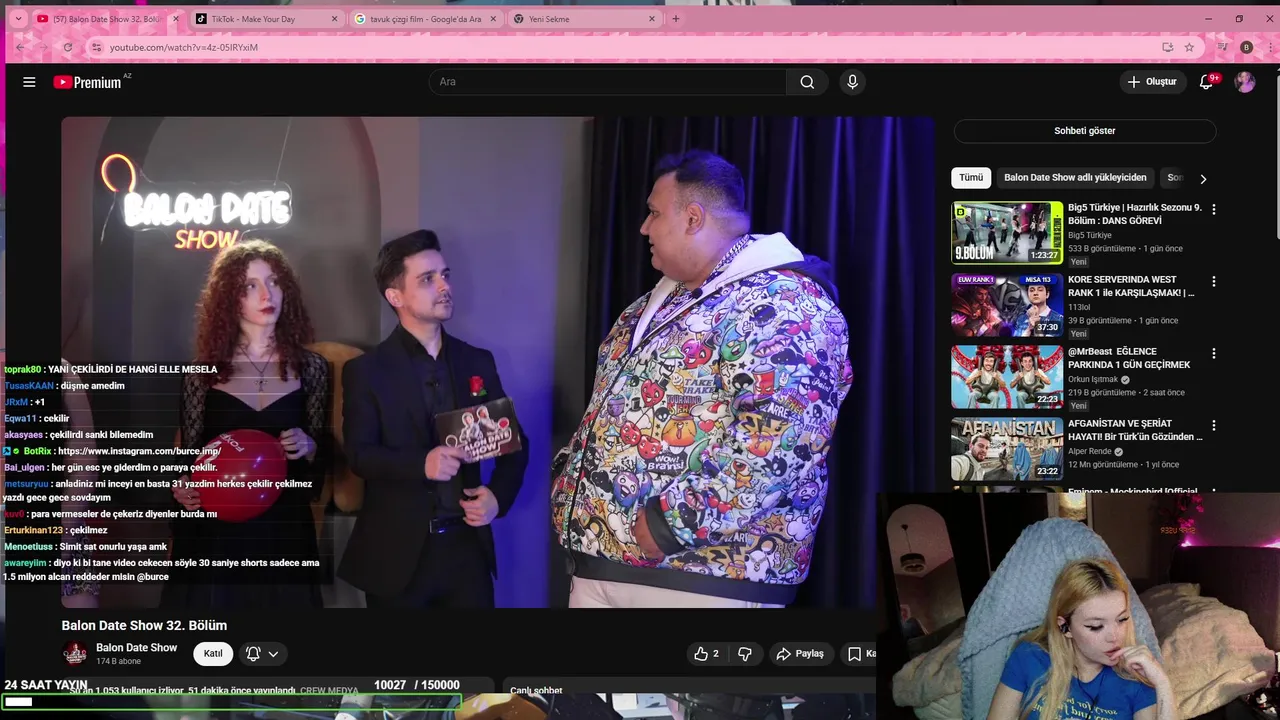Screen dimensions: 1280x720
Task: Open Balon Date Show channel avatar
Action: (75, 654)
